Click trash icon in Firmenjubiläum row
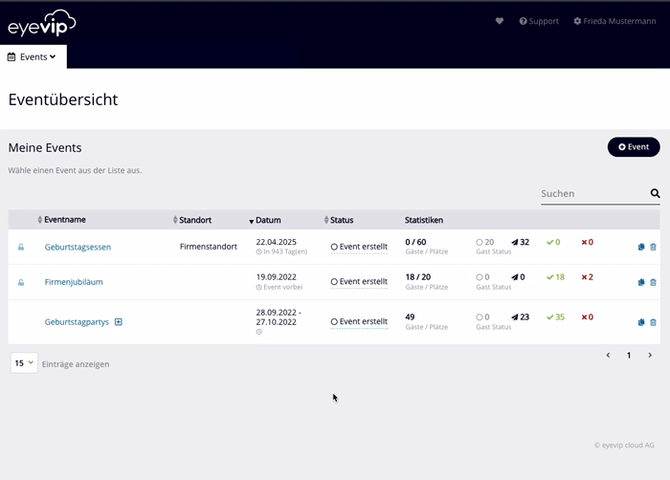Viewport: 670px width, 480px height. point(653,282)
